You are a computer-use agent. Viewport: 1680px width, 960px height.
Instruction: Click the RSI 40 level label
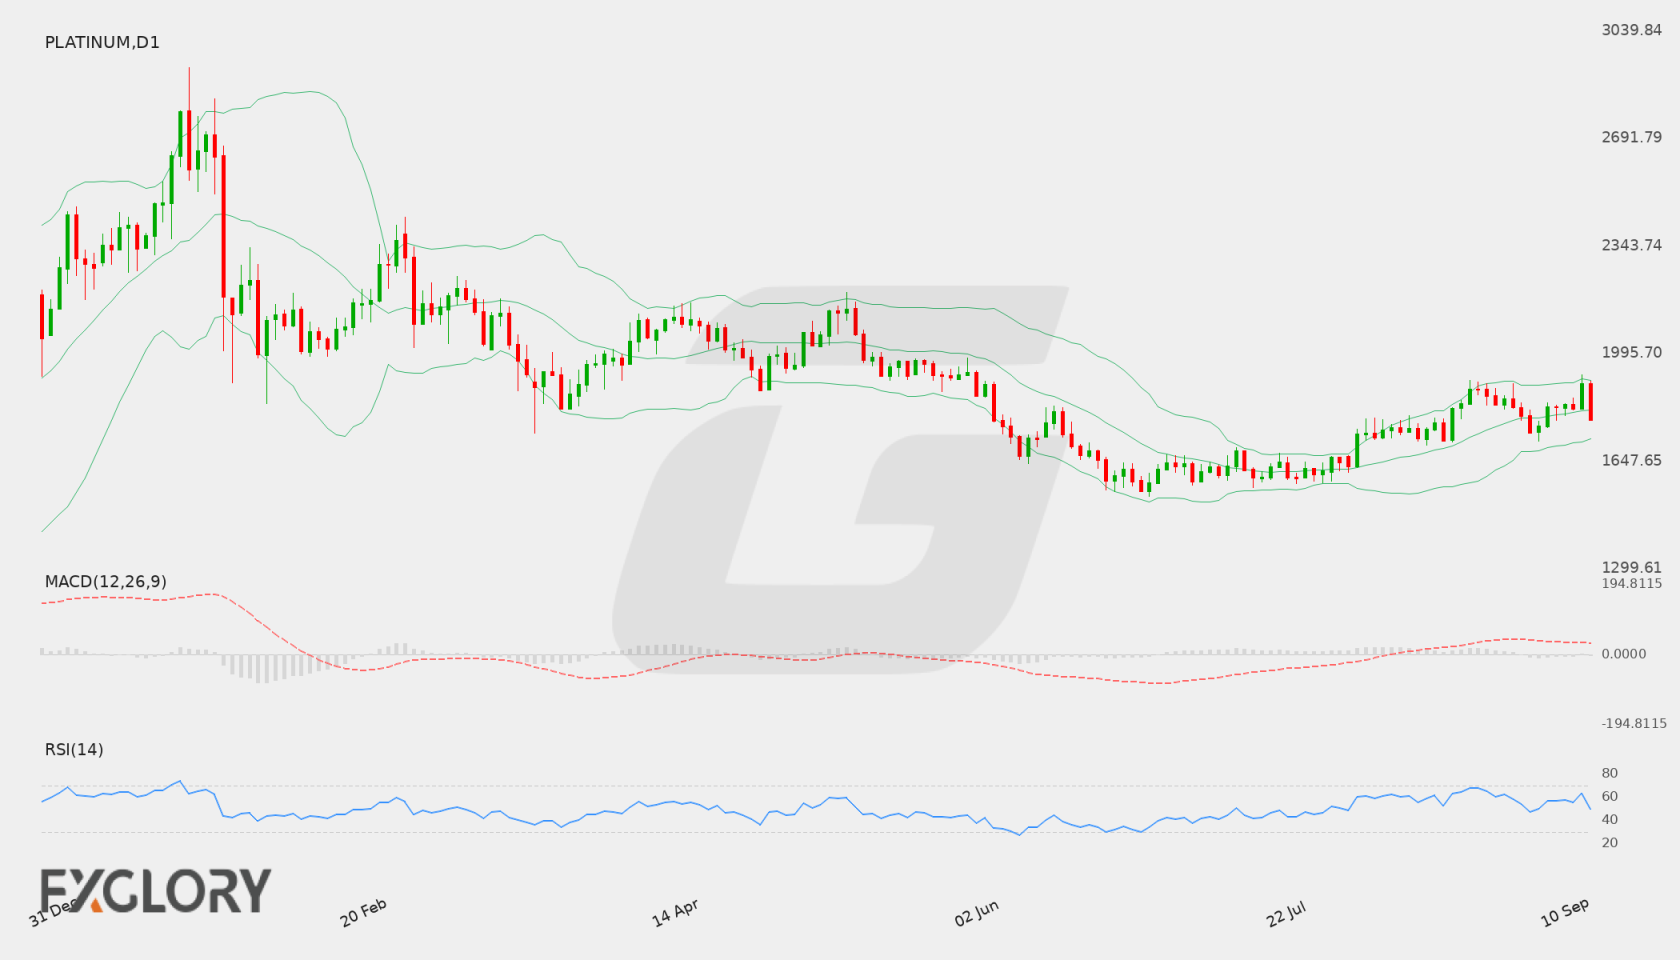point(1609,819)
